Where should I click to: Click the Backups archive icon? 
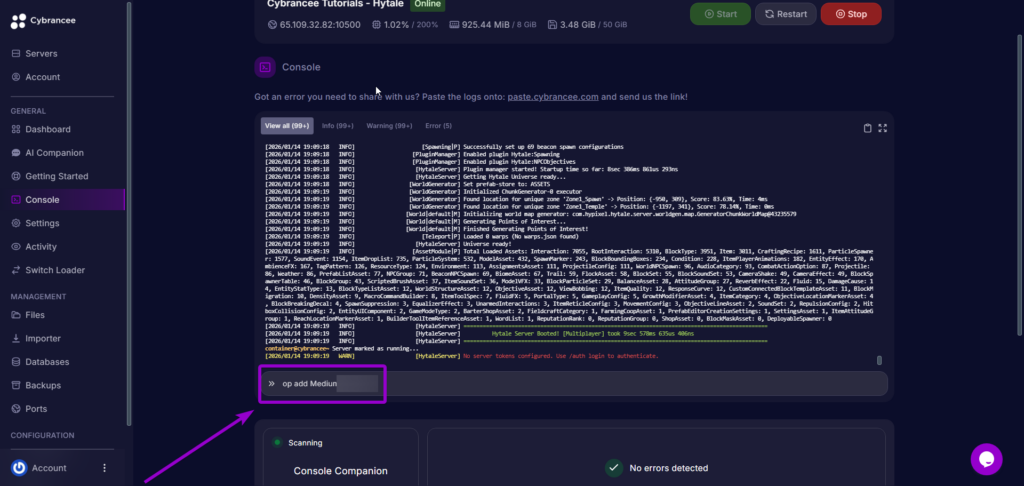tap(16, 385)
